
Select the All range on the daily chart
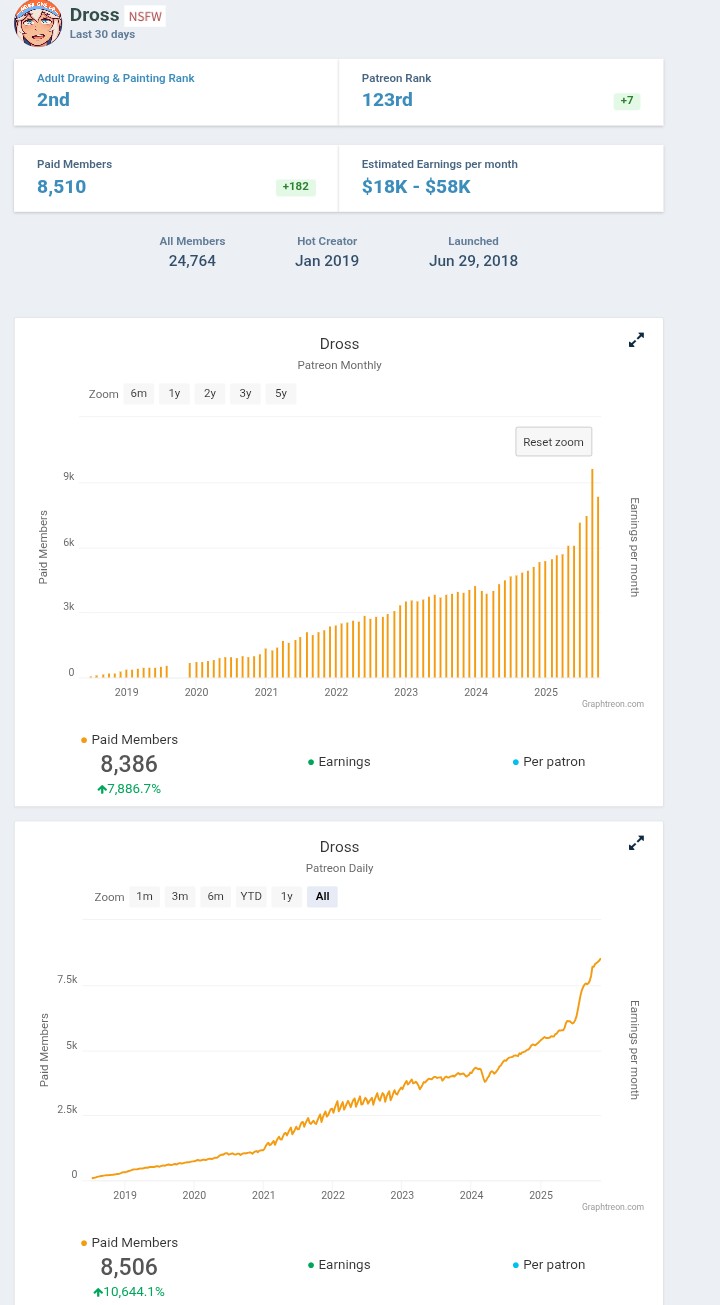pos(322,897)
